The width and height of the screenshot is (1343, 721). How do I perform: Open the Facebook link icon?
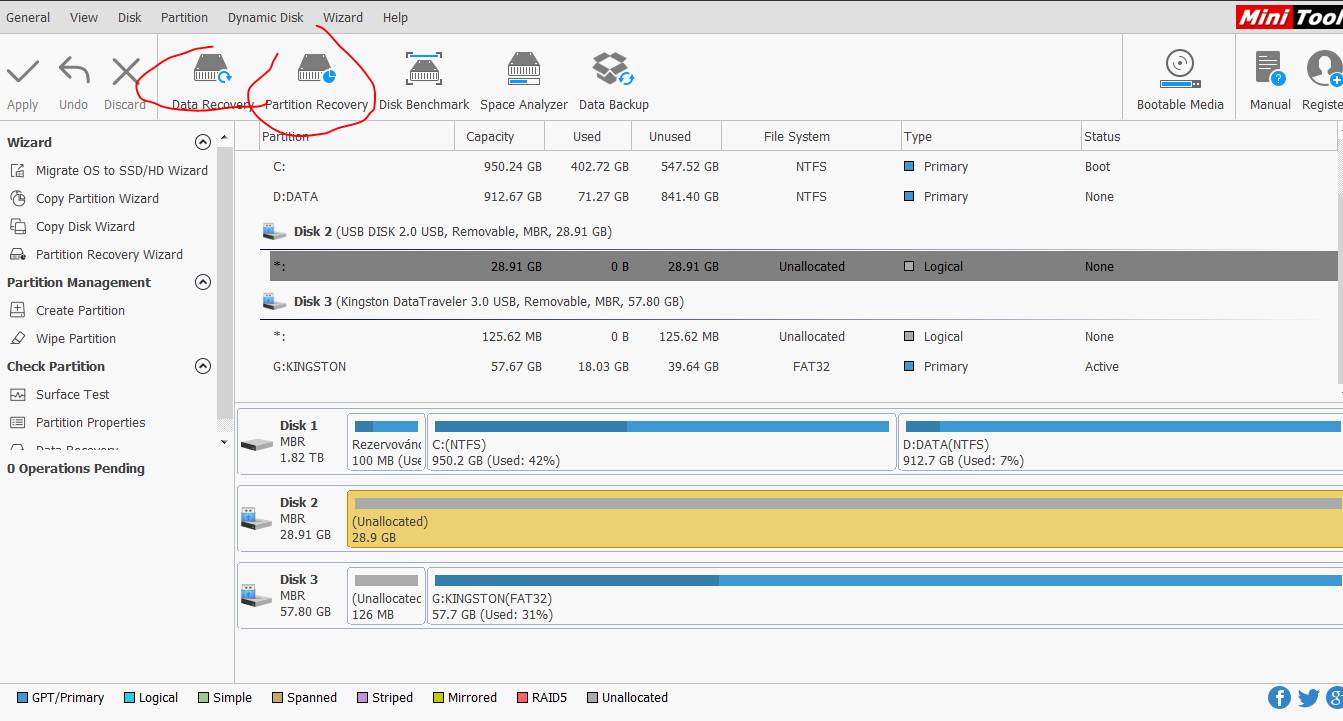point(1279,698)
